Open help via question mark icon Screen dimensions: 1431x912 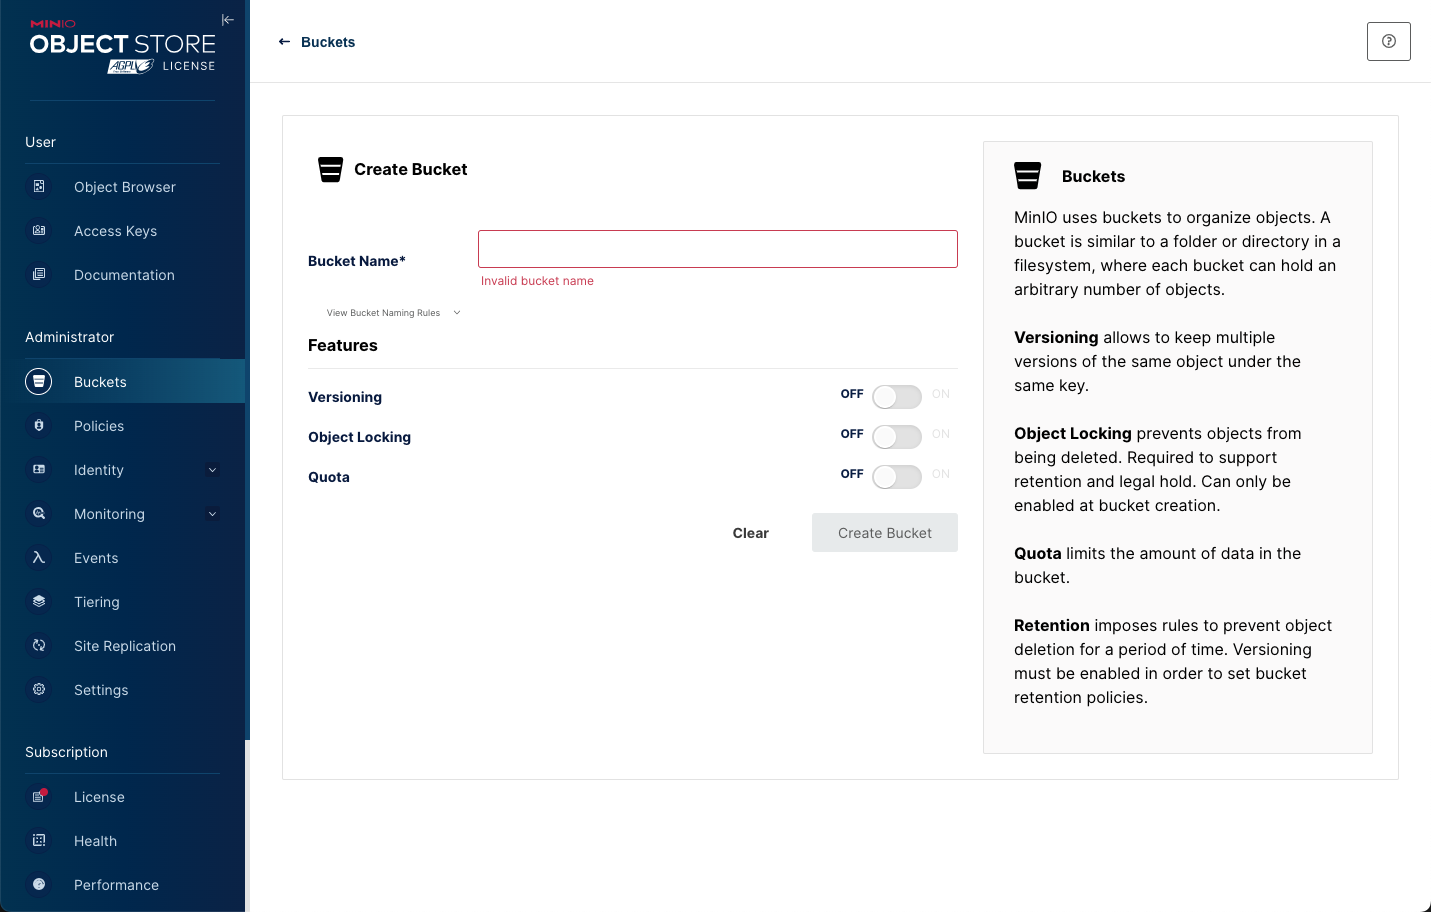pyautogui.click(x=1389, y=41)
